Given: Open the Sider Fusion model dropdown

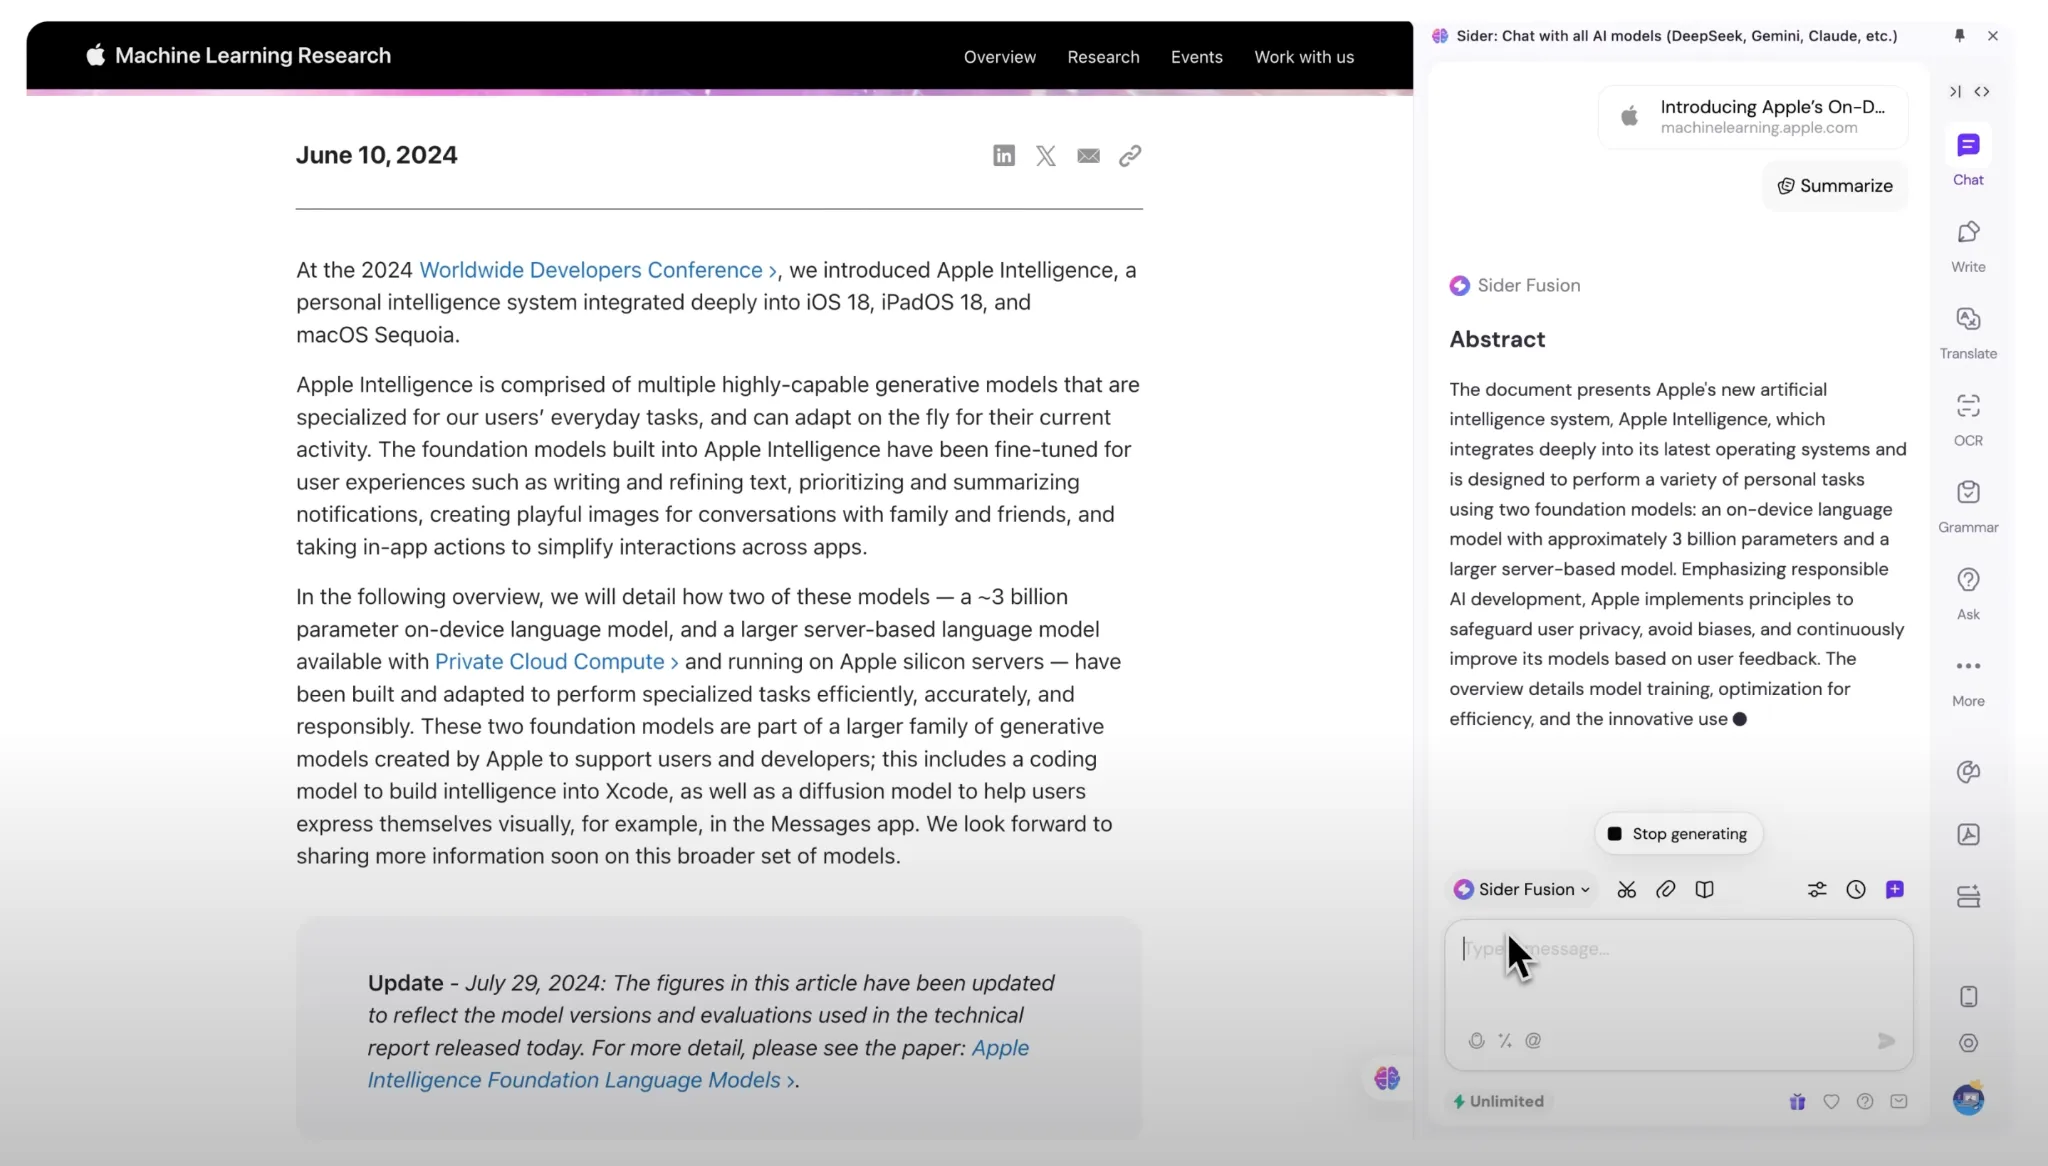Looking at the screenshot, I should coord(1521,889).
